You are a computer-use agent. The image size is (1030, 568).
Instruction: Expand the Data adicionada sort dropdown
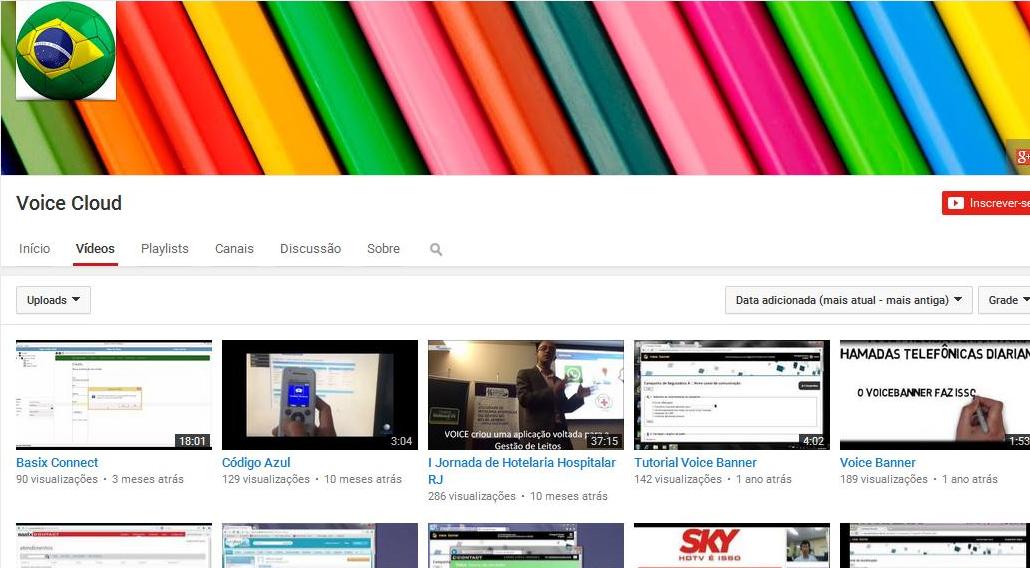click(x=848, y=300)
